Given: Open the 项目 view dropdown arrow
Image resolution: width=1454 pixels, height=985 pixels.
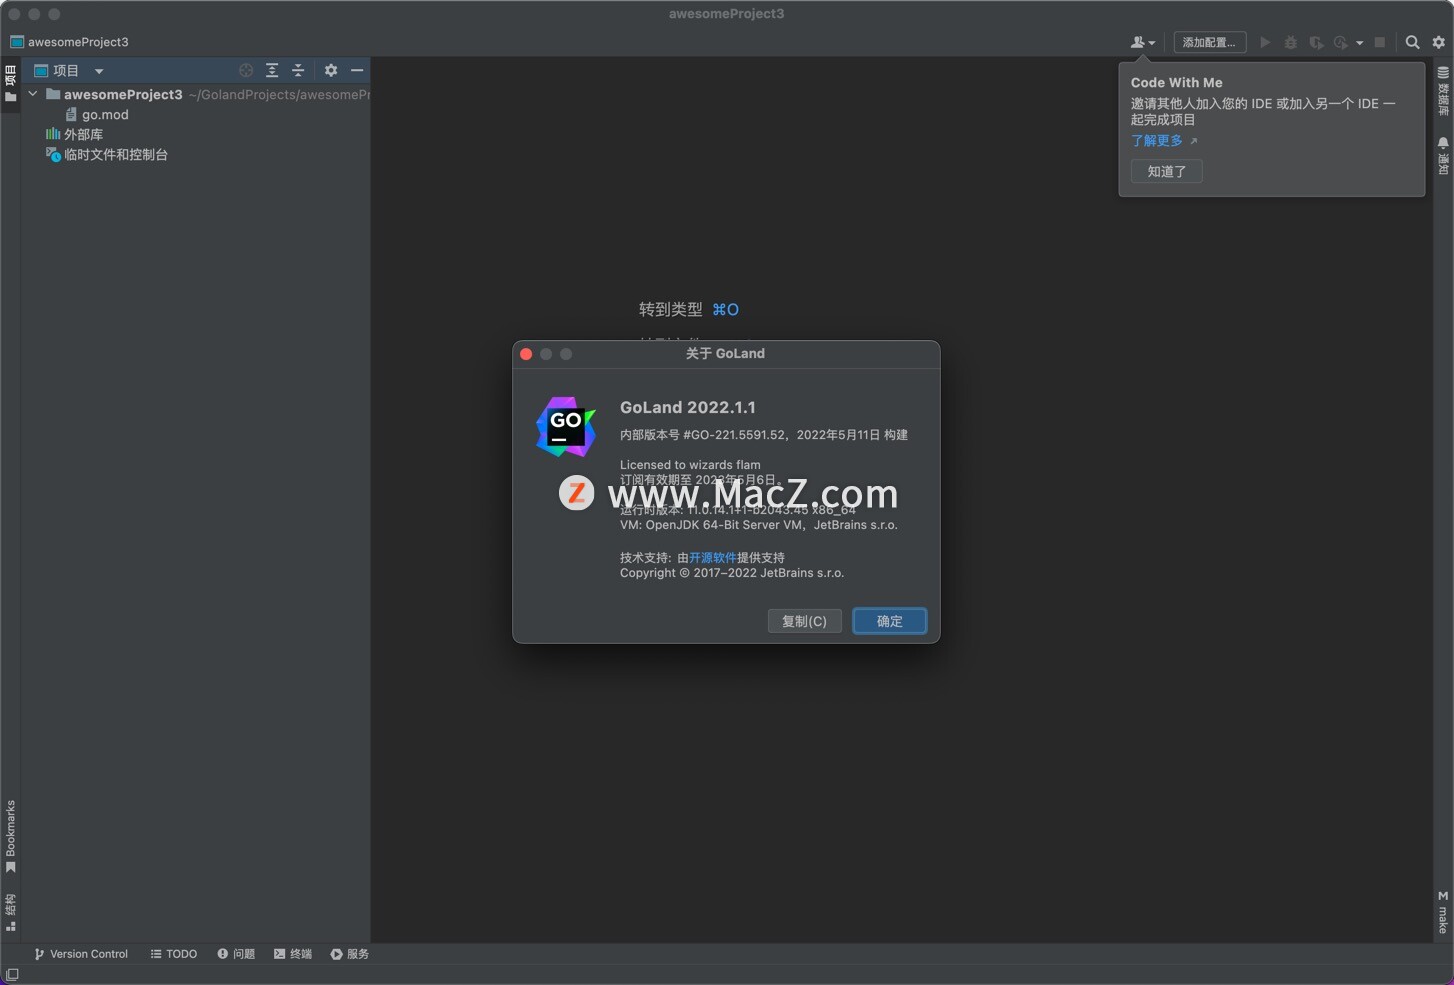Looking at the screenshot, I should click(x=99, y=71).
